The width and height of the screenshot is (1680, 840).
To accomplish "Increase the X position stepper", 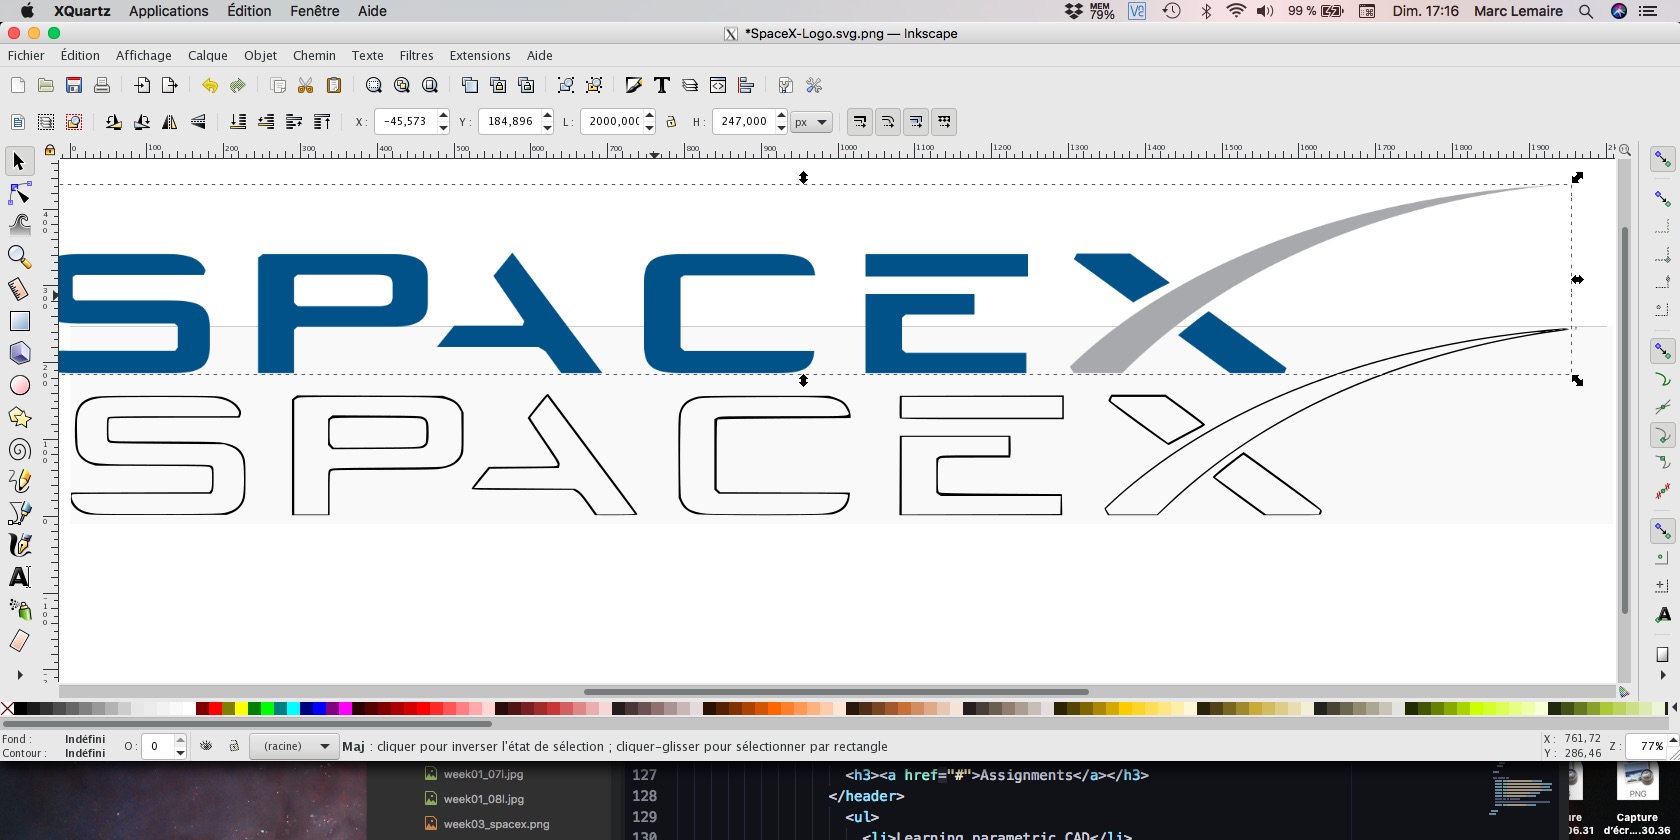I will click(443, 116).
